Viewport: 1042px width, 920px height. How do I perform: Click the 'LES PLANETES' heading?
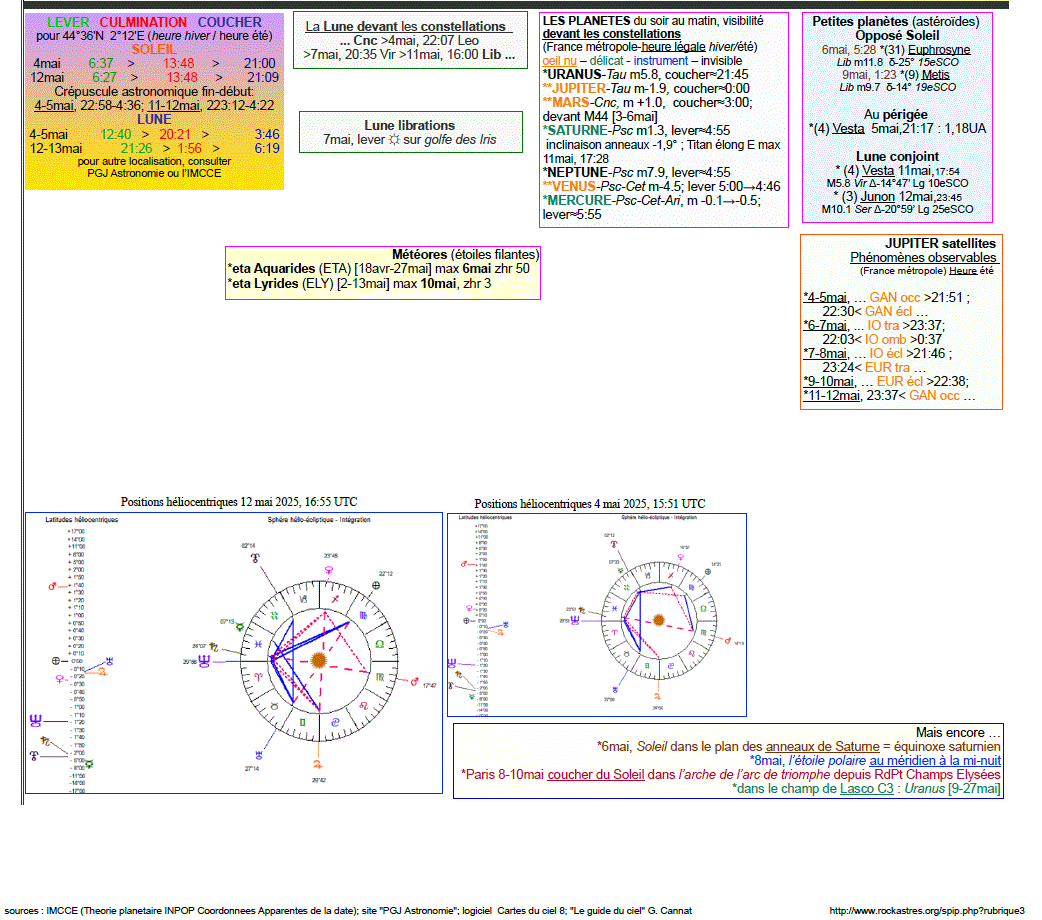[x=586, y=21]
